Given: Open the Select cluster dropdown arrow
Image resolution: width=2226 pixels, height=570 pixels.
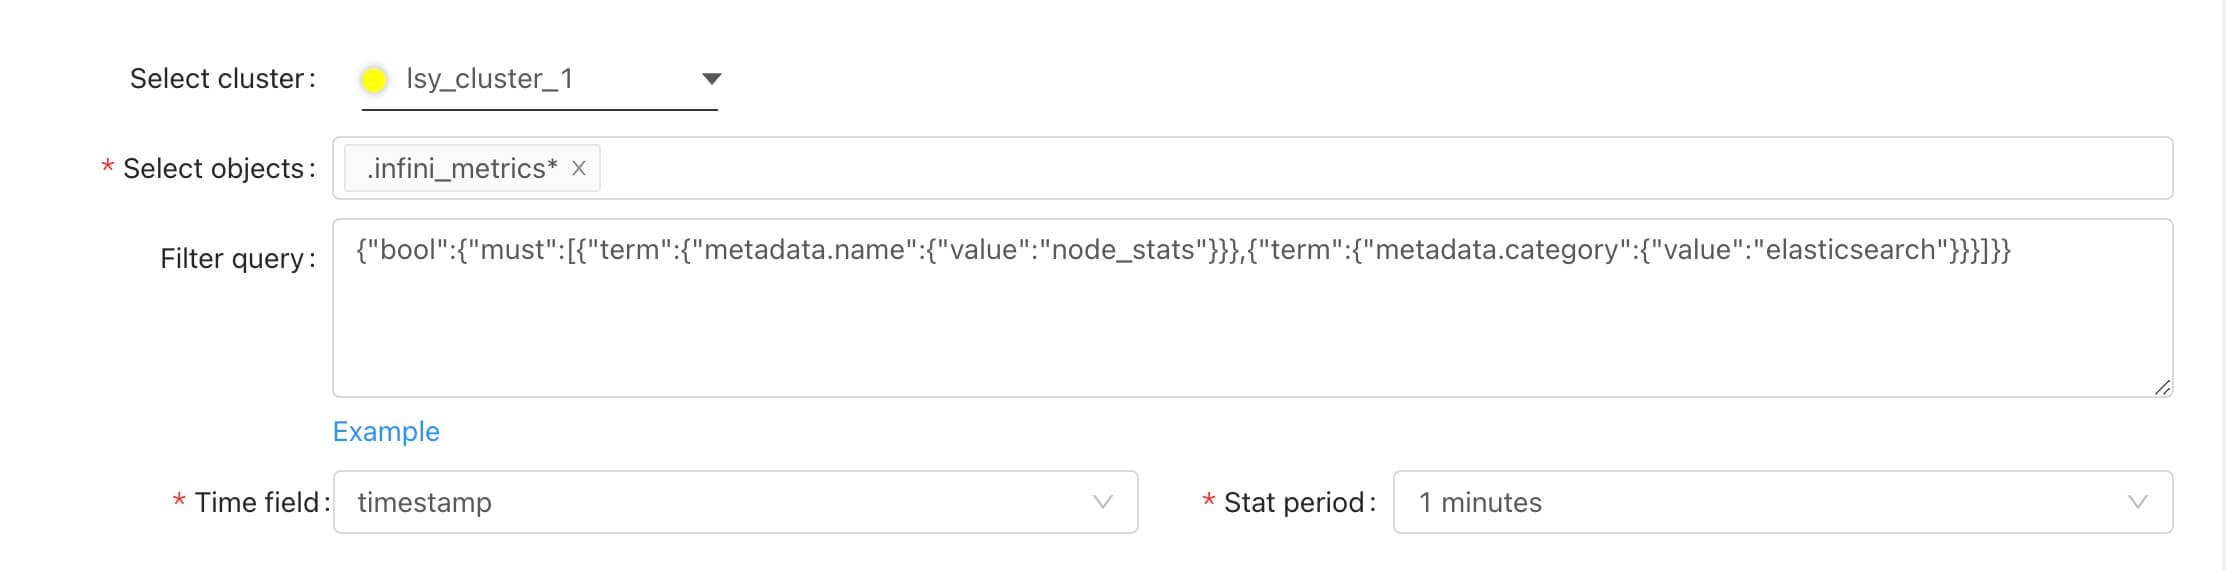Looking at the screenshot, I should coord(711,79).
